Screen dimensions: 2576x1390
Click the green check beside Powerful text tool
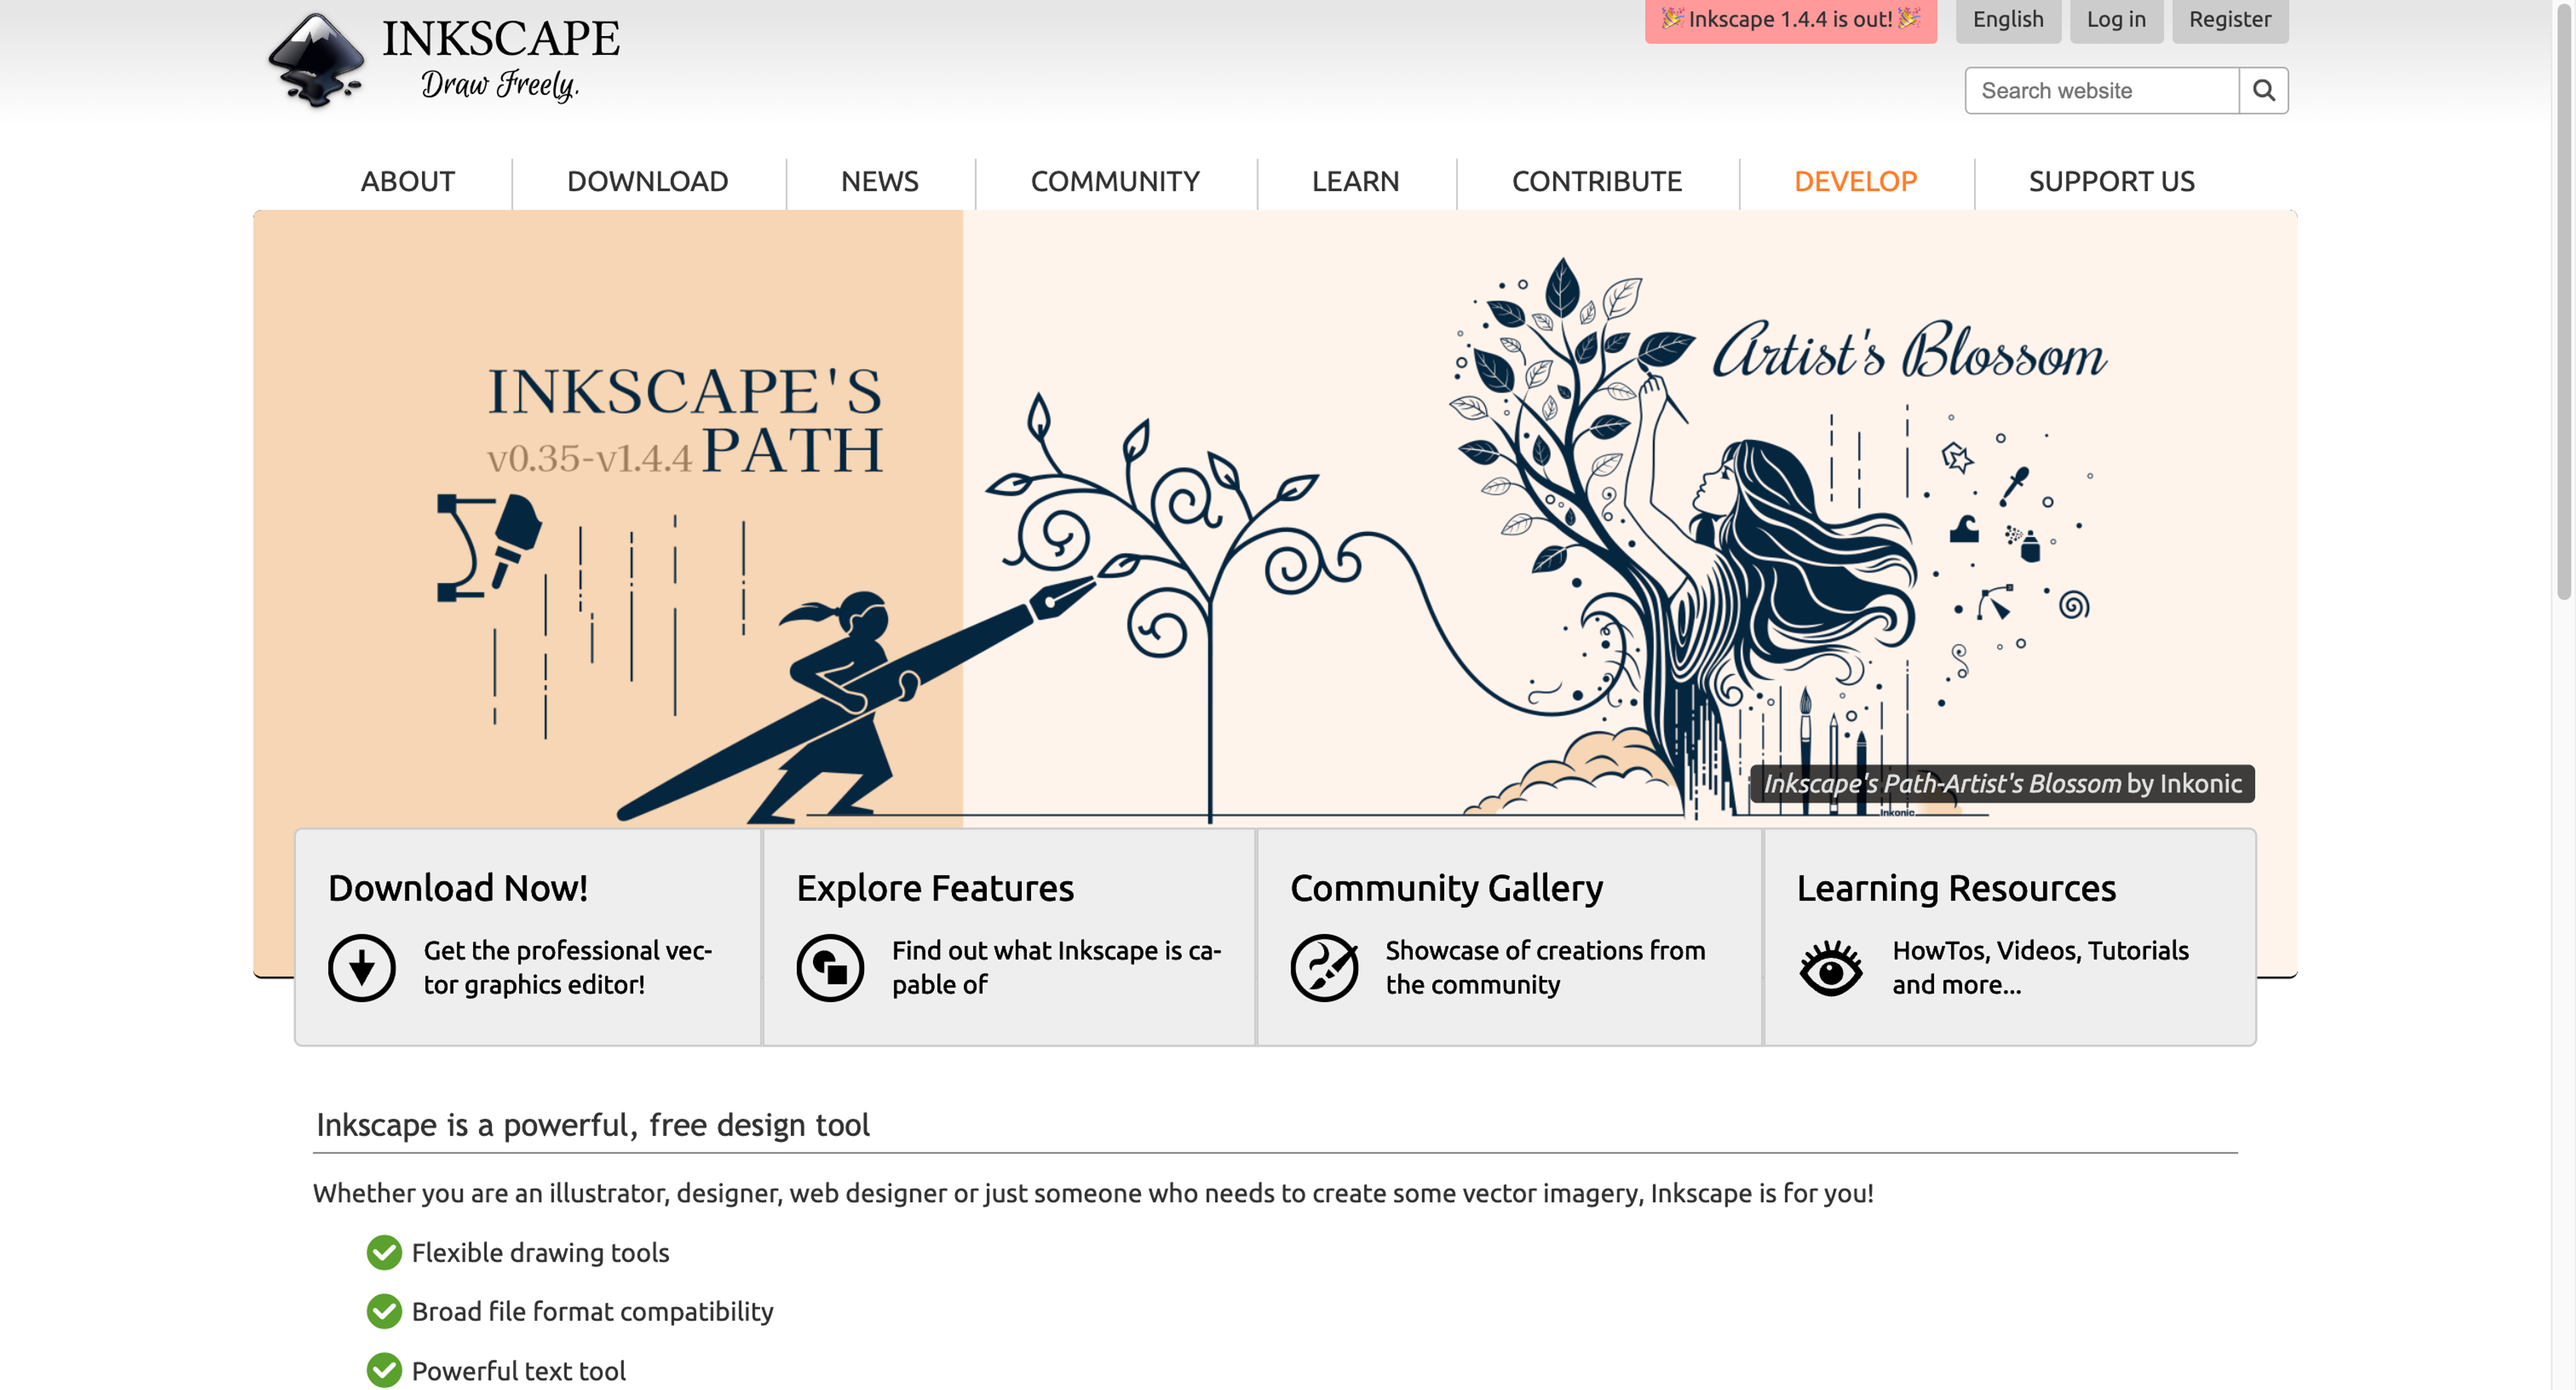click(x=384, y=1370)
